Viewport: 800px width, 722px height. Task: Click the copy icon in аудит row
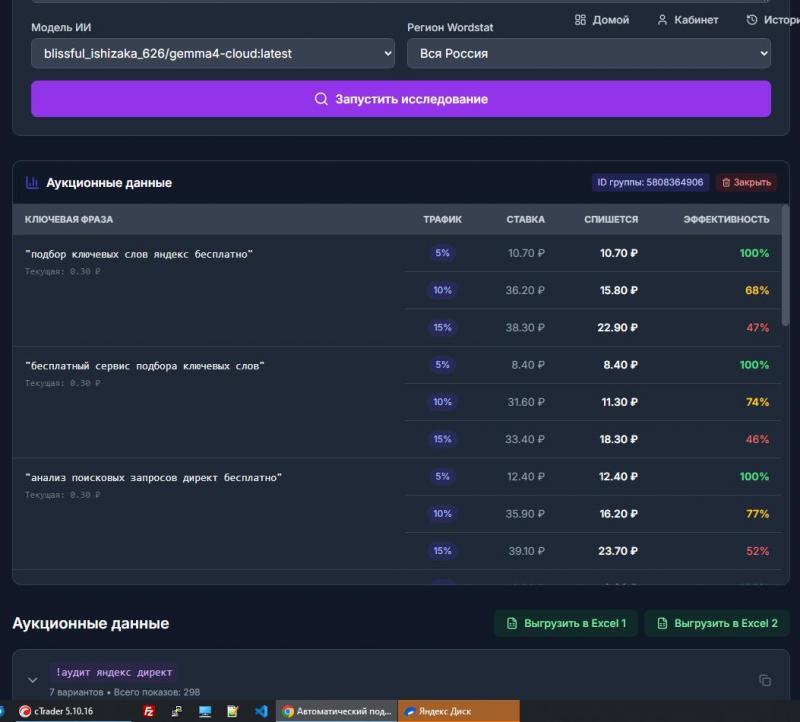(764, 680)
